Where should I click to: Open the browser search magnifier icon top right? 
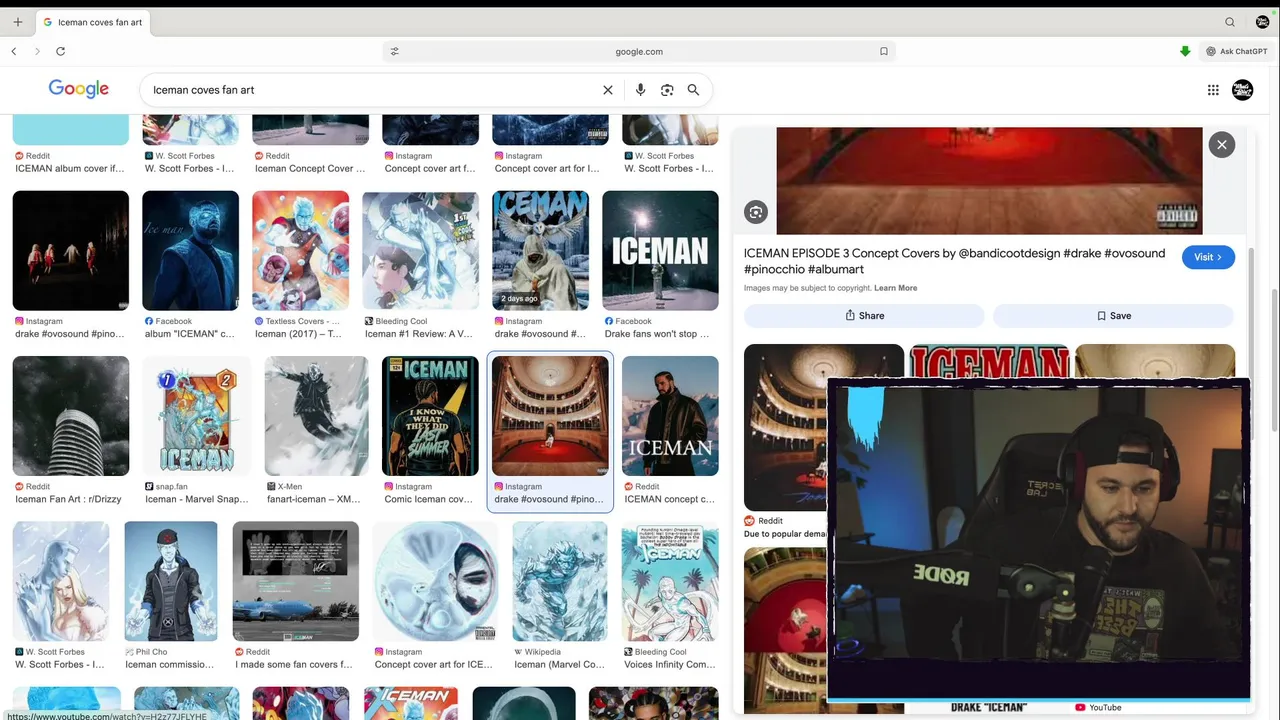click(x=1230, y=22)
